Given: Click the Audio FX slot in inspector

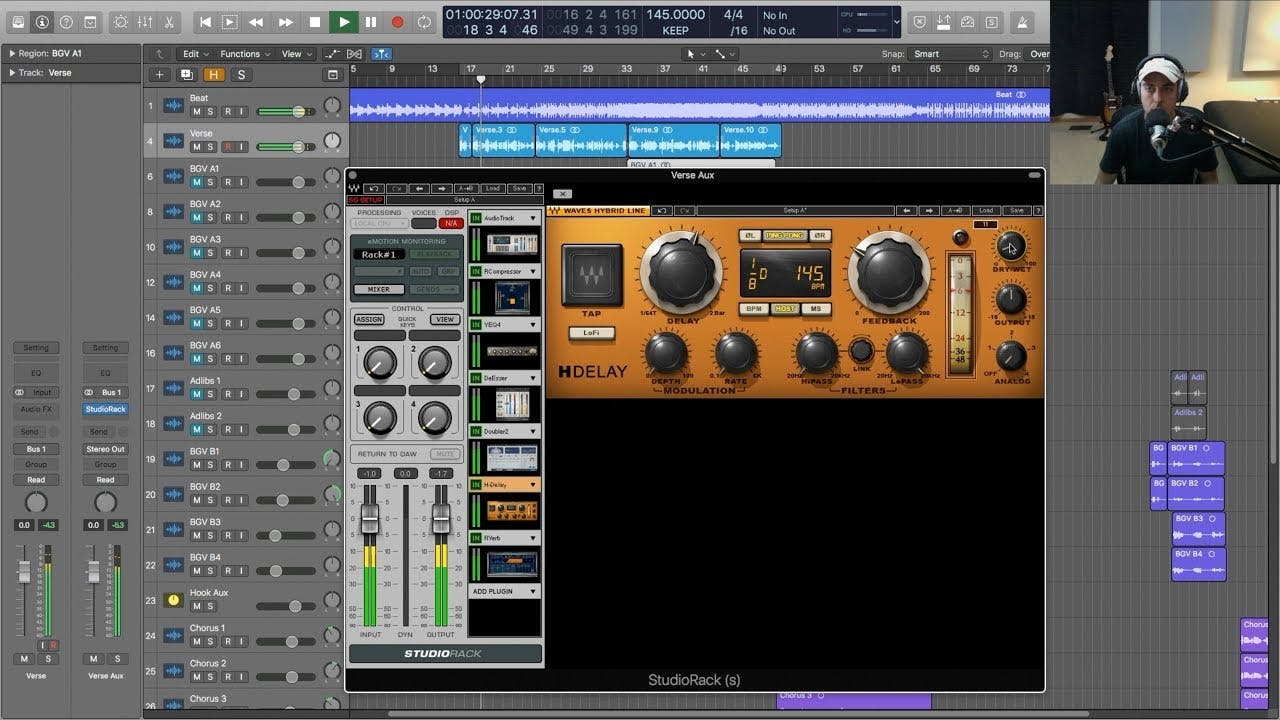Looking at the screenshot, I should (35, 409).
